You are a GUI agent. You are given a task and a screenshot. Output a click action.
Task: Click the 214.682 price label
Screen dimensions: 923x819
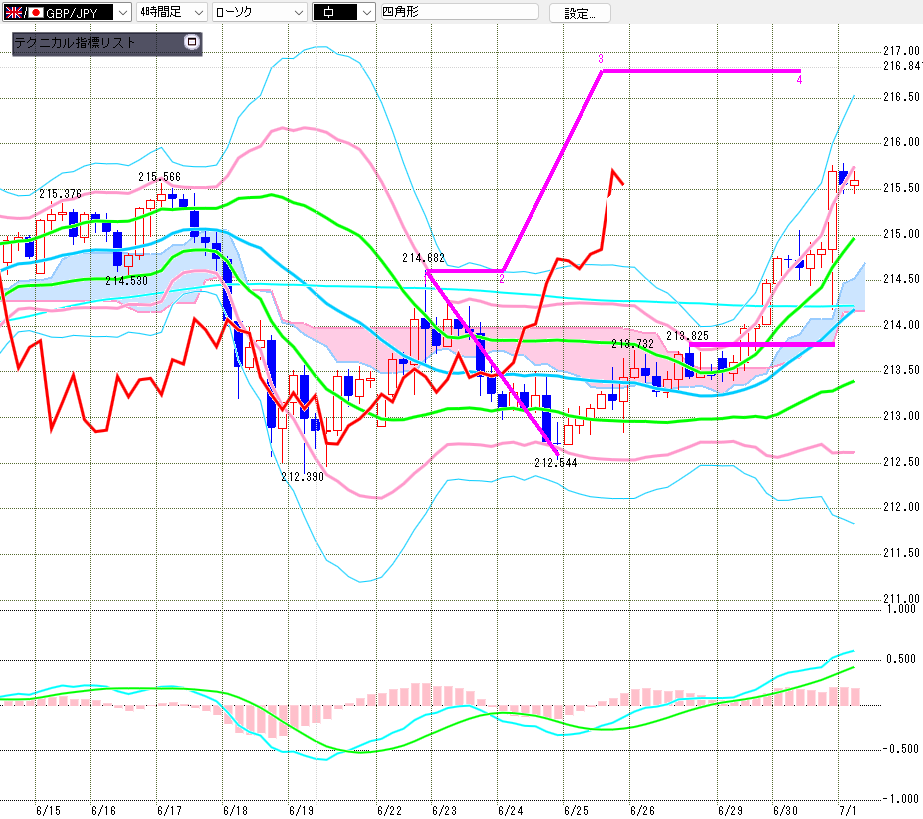point(423,258)
